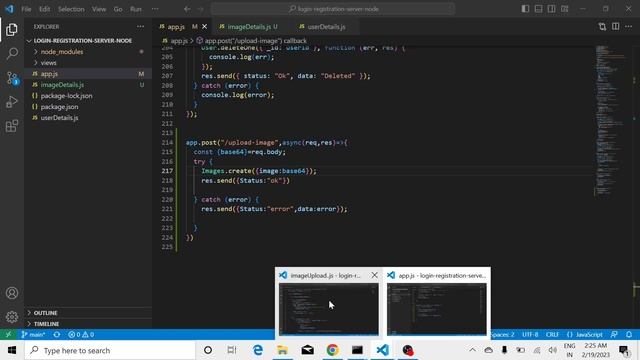The width and height of the screenshot is (640, 360).
Task: Toggle the panel layout icon
Action: 538,9
